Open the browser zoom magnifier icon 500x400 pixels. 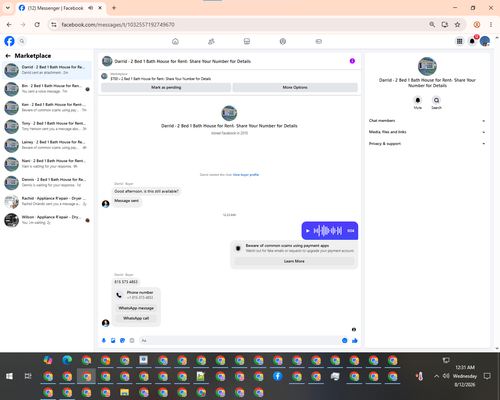tap(432, 25)
